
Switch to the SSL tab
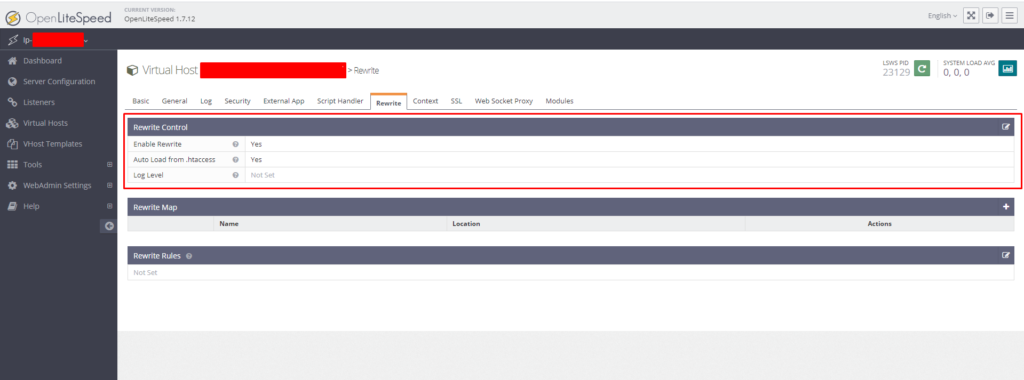(456, 101)
